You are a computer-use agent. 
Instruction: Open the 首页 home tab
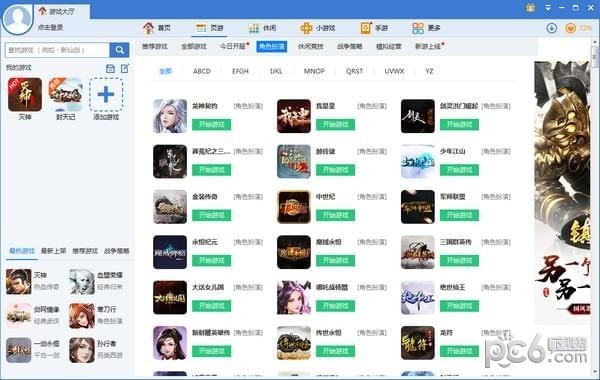pyautogui.click(x=157, y=28)
